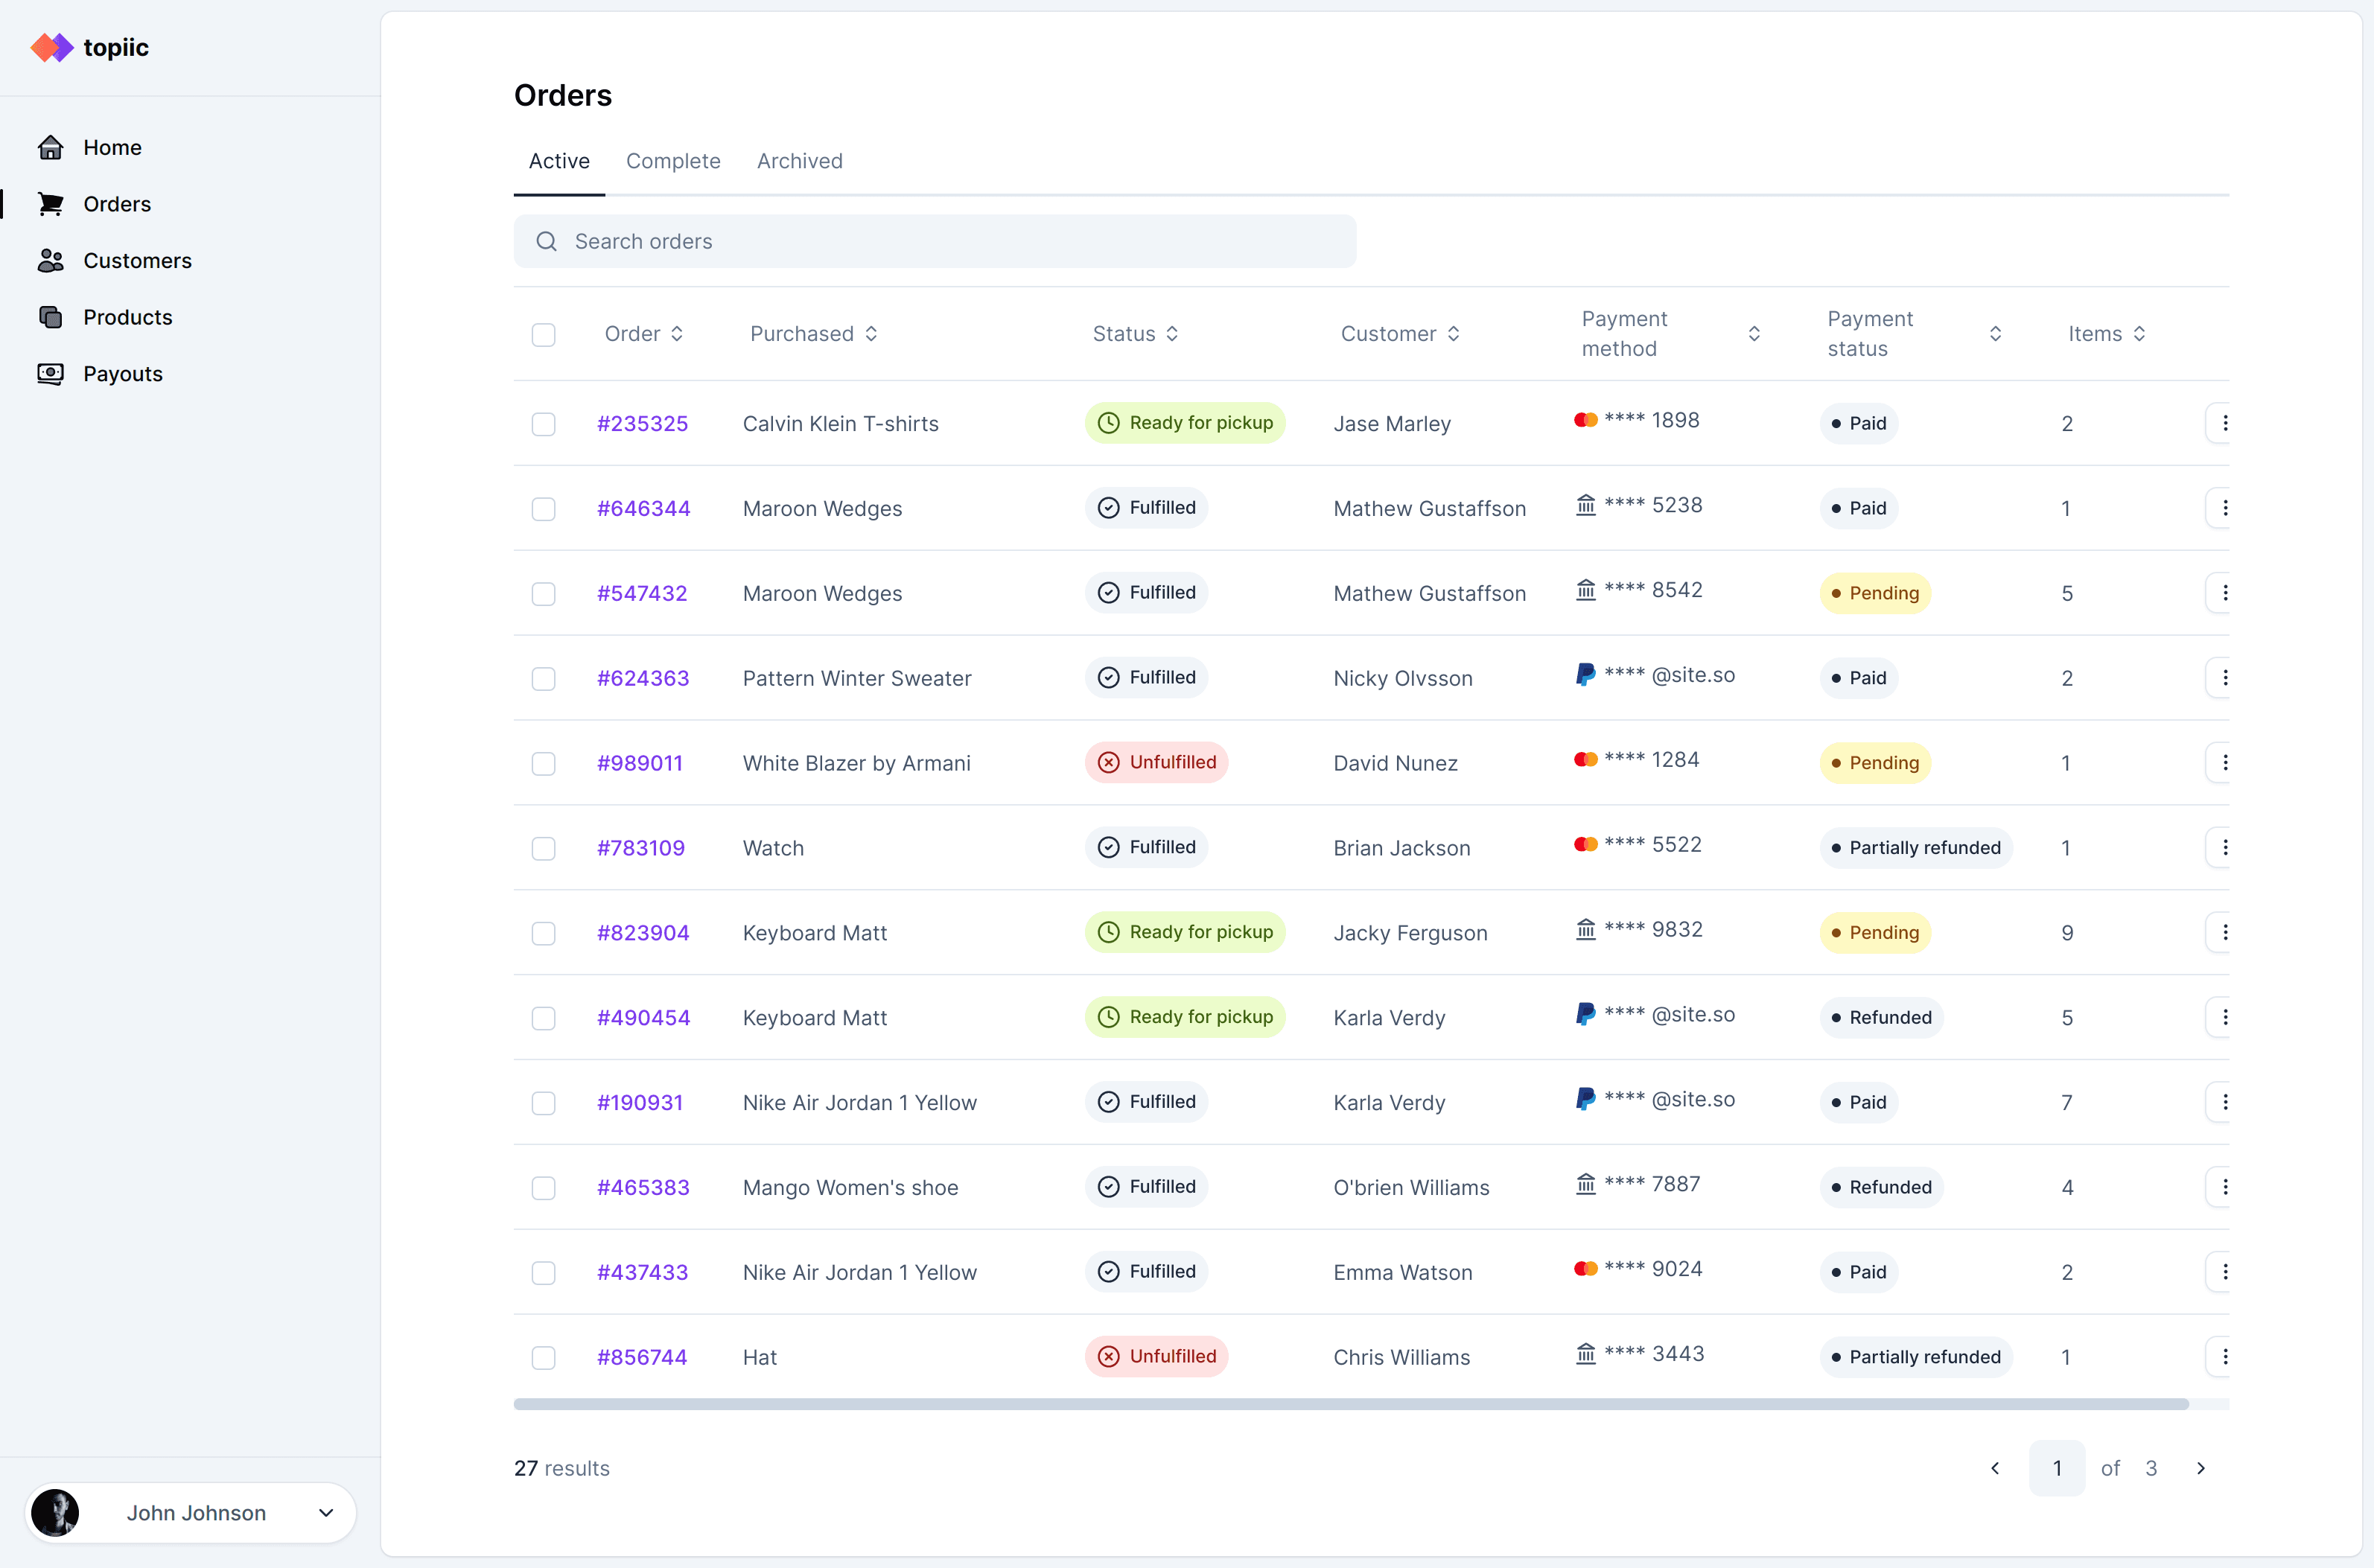Click the search magnifier icon

tap(546, 242)
